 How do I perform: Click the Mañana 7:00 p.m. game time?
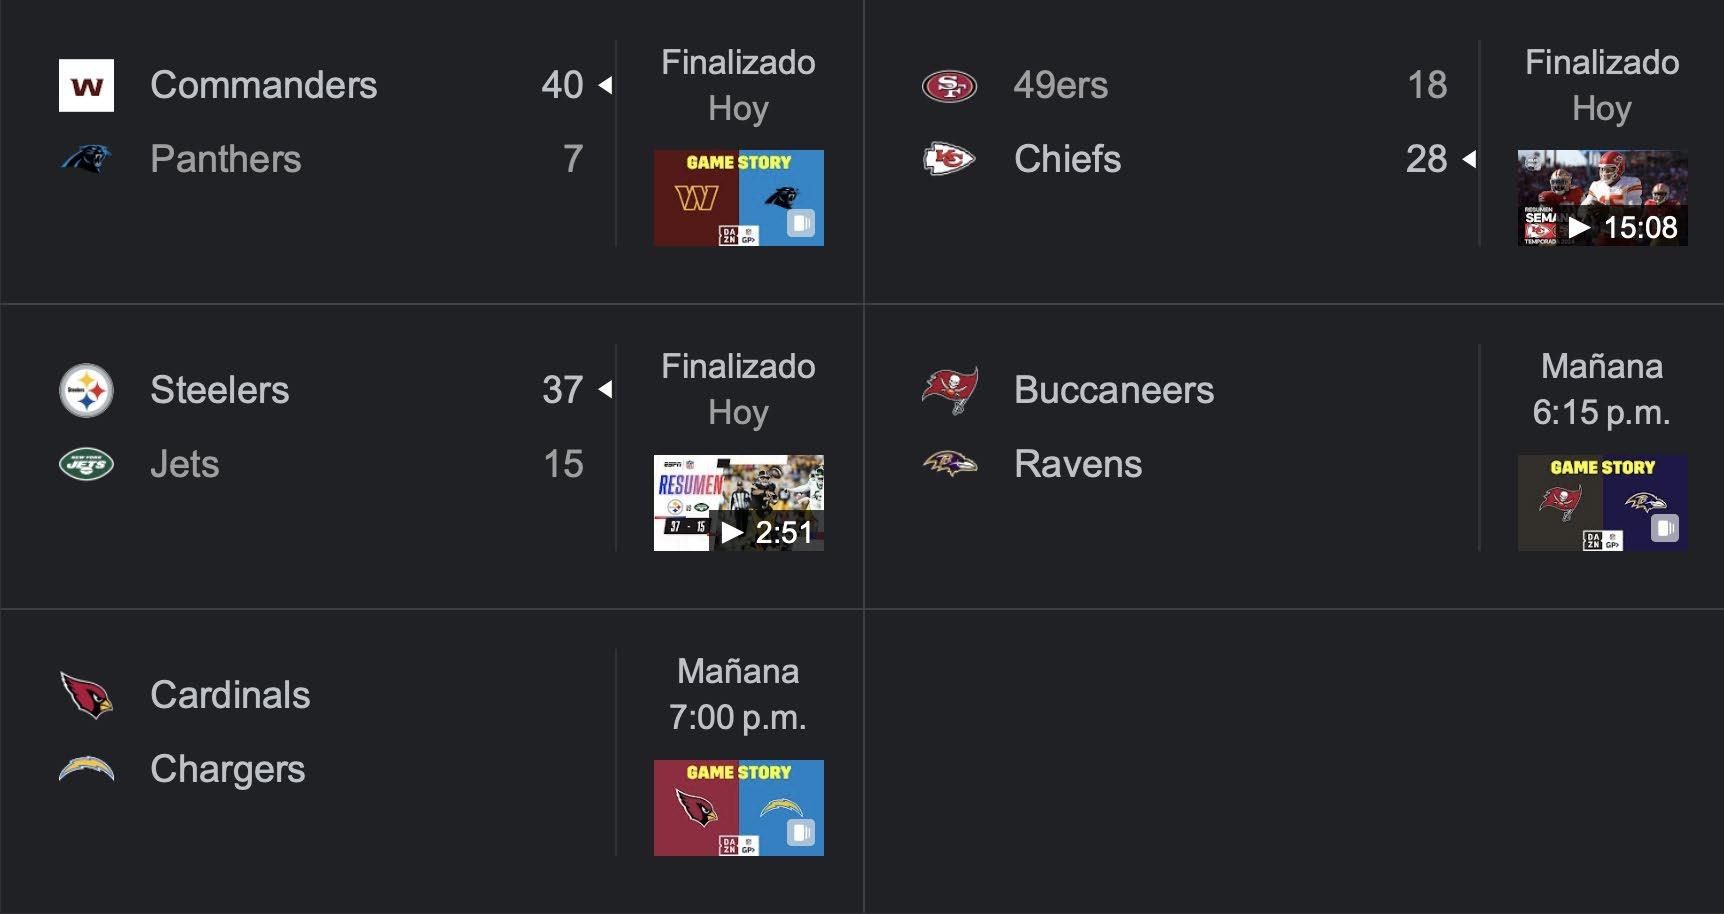pyautogui.click(x=737, y=694)
